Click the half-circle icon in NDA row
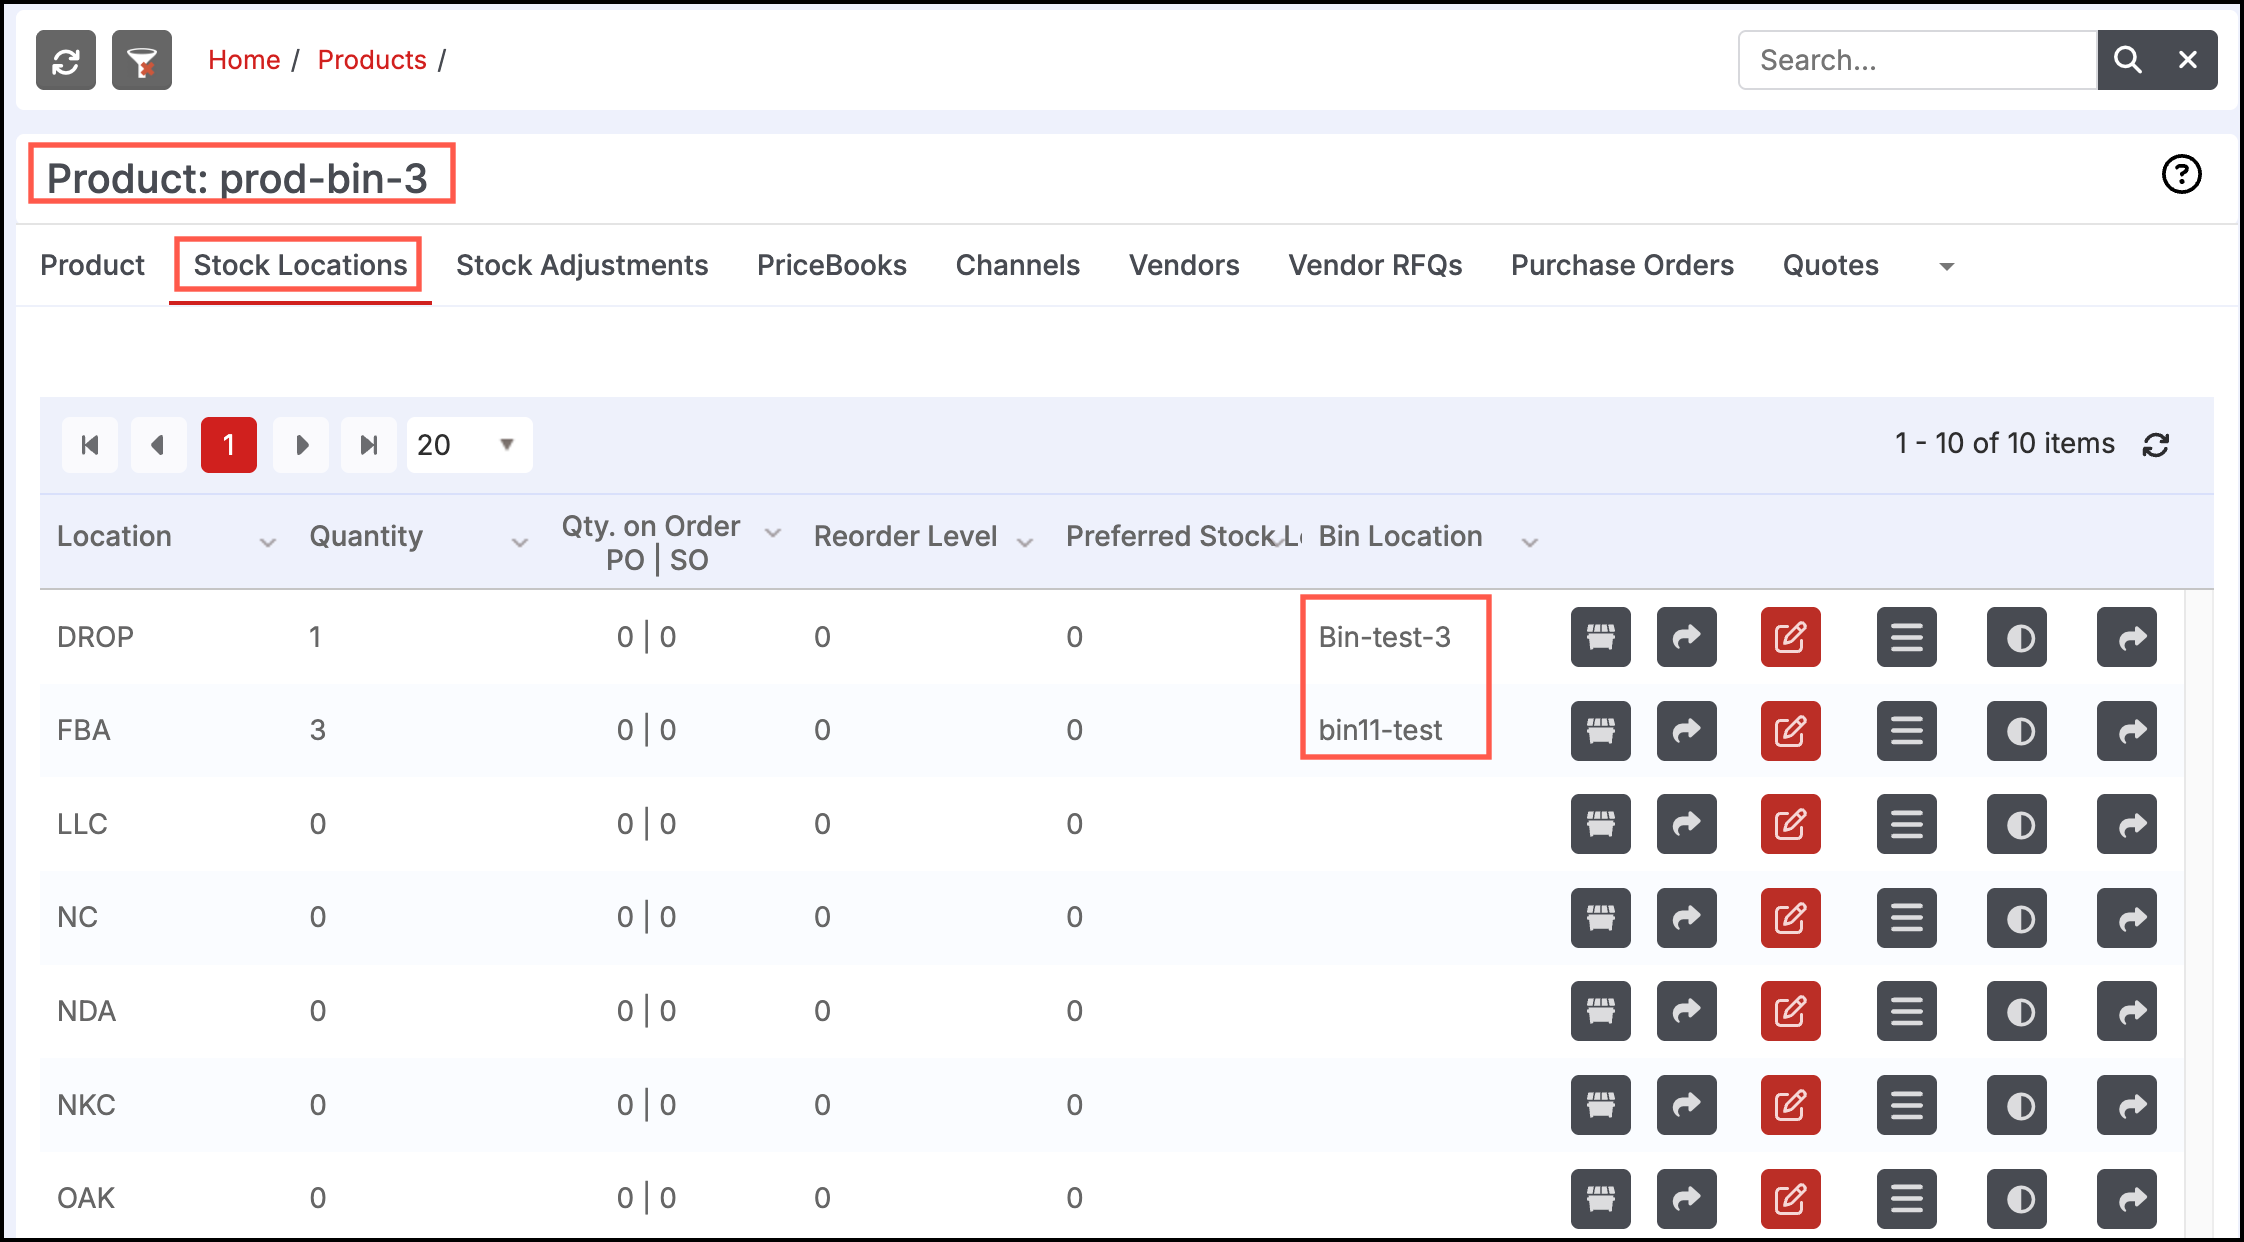The image size is (2244, 1242). [2017, 1011]
